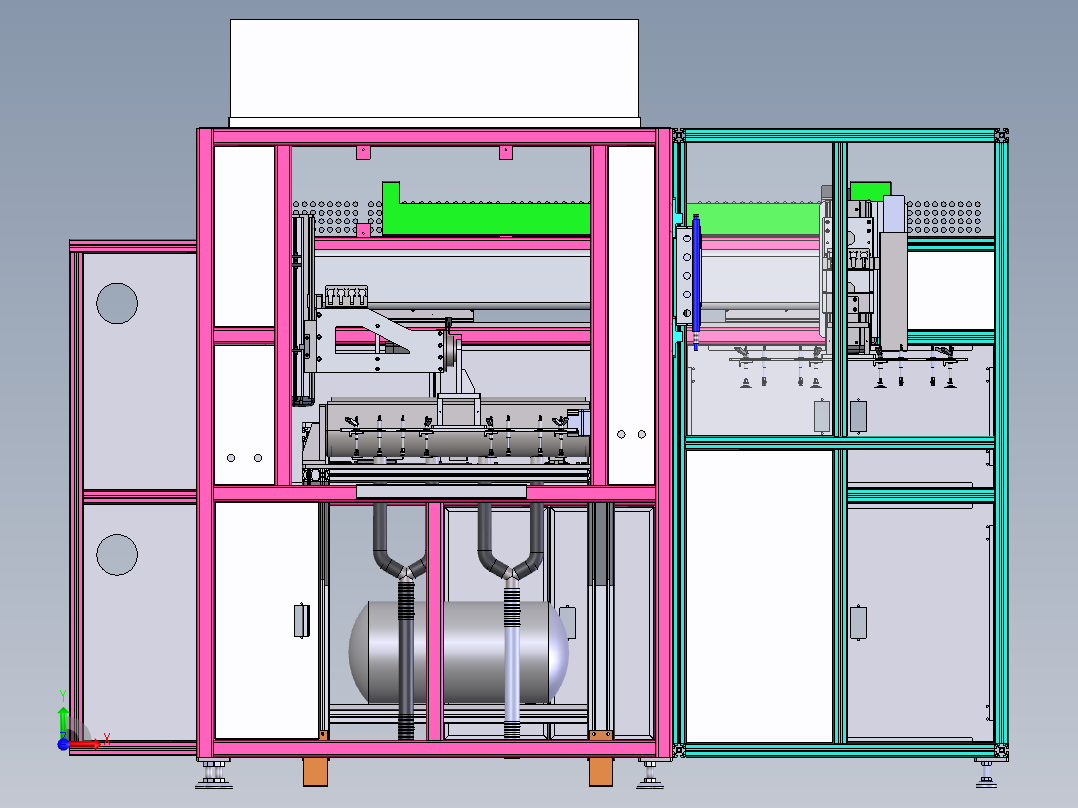Click the blue origin ball of the coordinate triad

(63, 744)
